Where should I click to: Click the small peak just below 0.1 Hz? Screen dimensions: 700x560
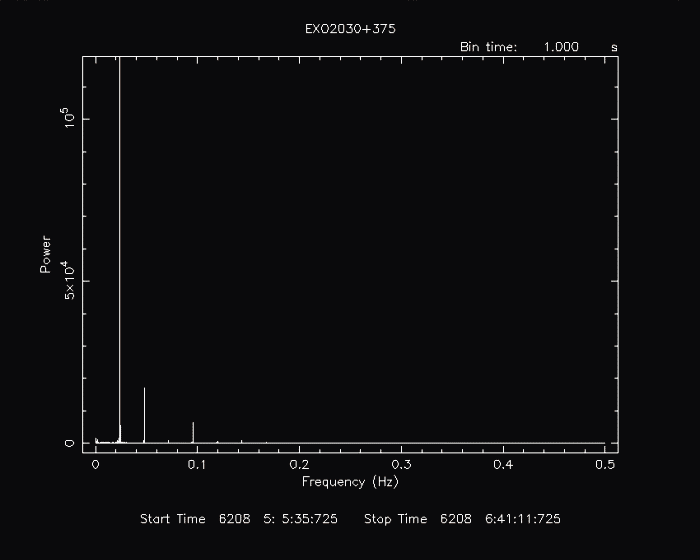pos(193,432)
